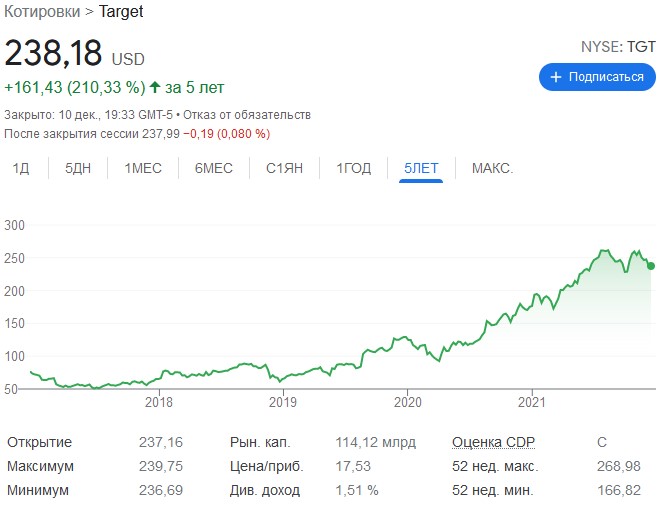Open the Отказ от обязательств disclaimer link
665x506 pixels.
tap(247, 115)
